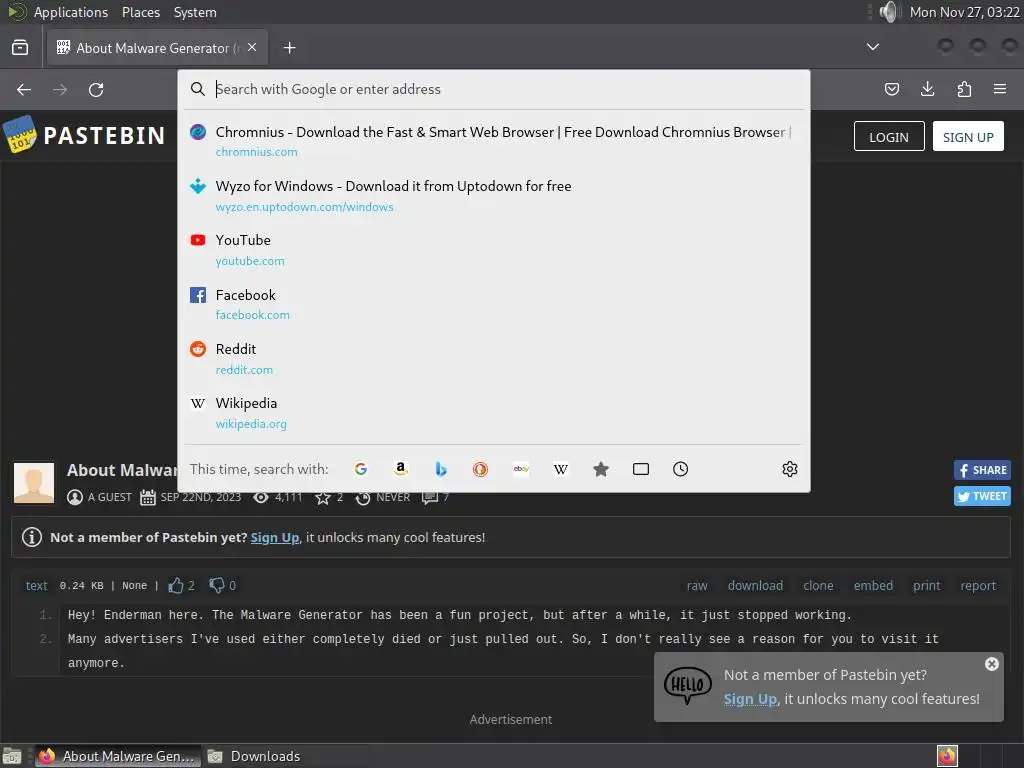Click the download paste link
Screen dimensions: 1024x768
[x=755, y=586]
